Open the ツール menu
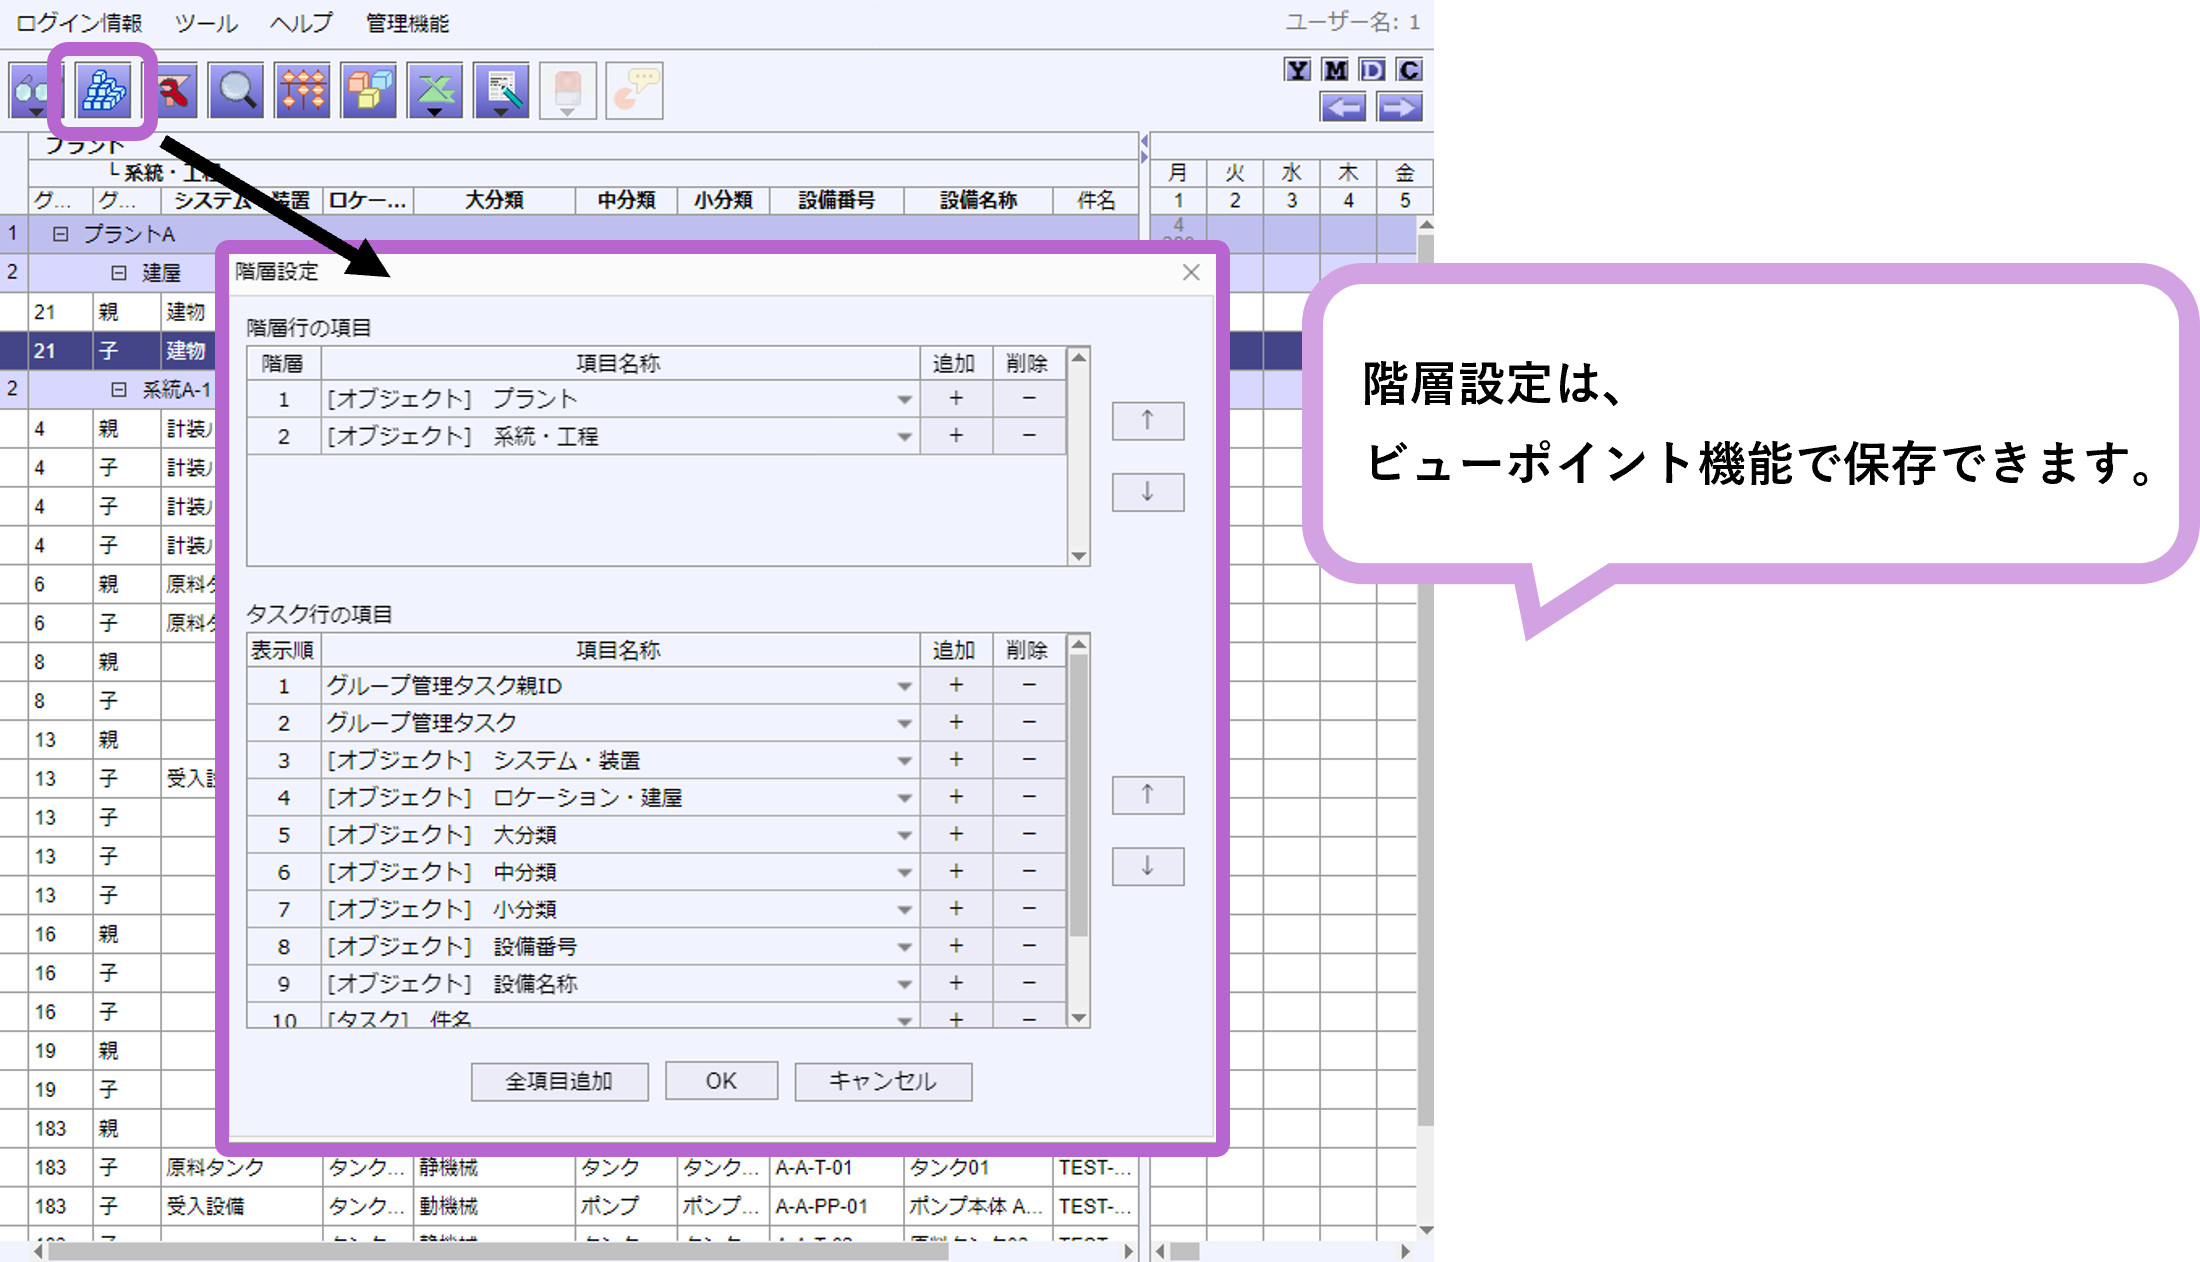 pos(206,23)
